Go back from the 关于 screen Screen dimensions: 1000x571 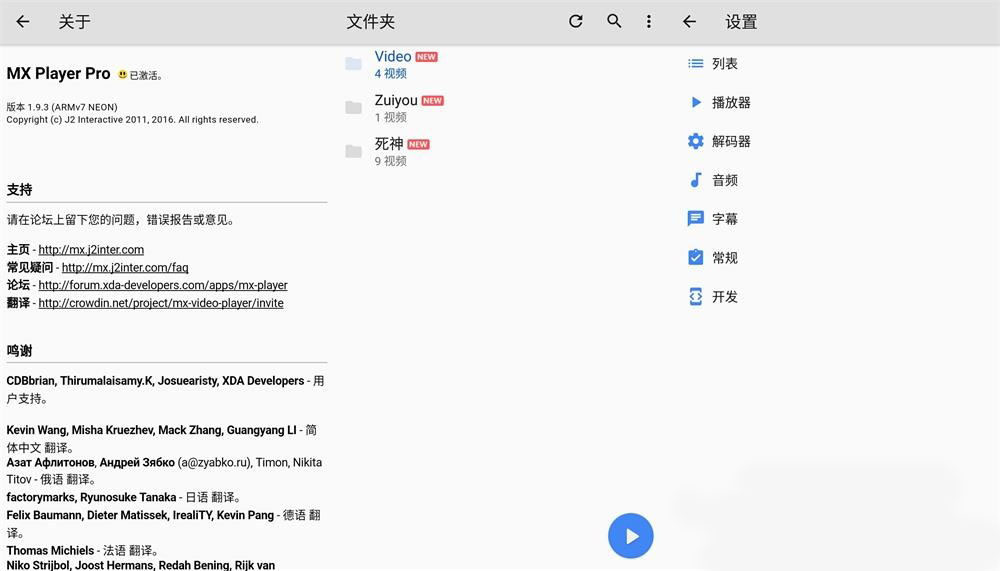point(23,22)
